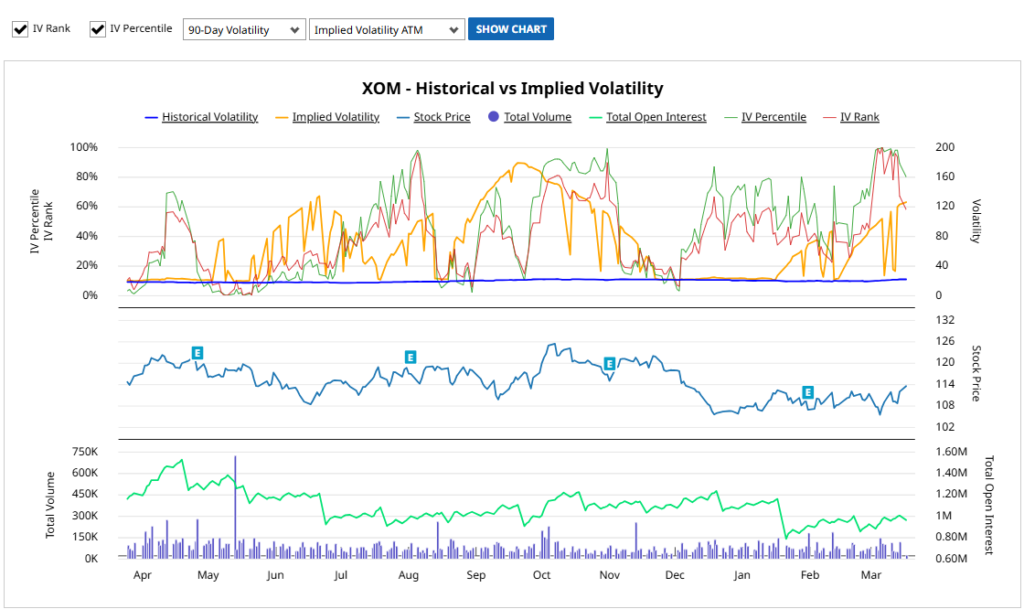1024x609 pixels.
Task: Toggle Total Open Interest legend item
Action: (x=655, y=117)
